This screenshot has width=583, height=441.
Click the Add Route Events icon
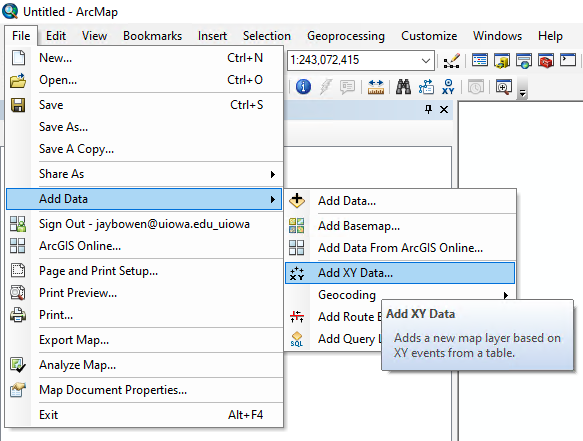click(x=297, y=316)
